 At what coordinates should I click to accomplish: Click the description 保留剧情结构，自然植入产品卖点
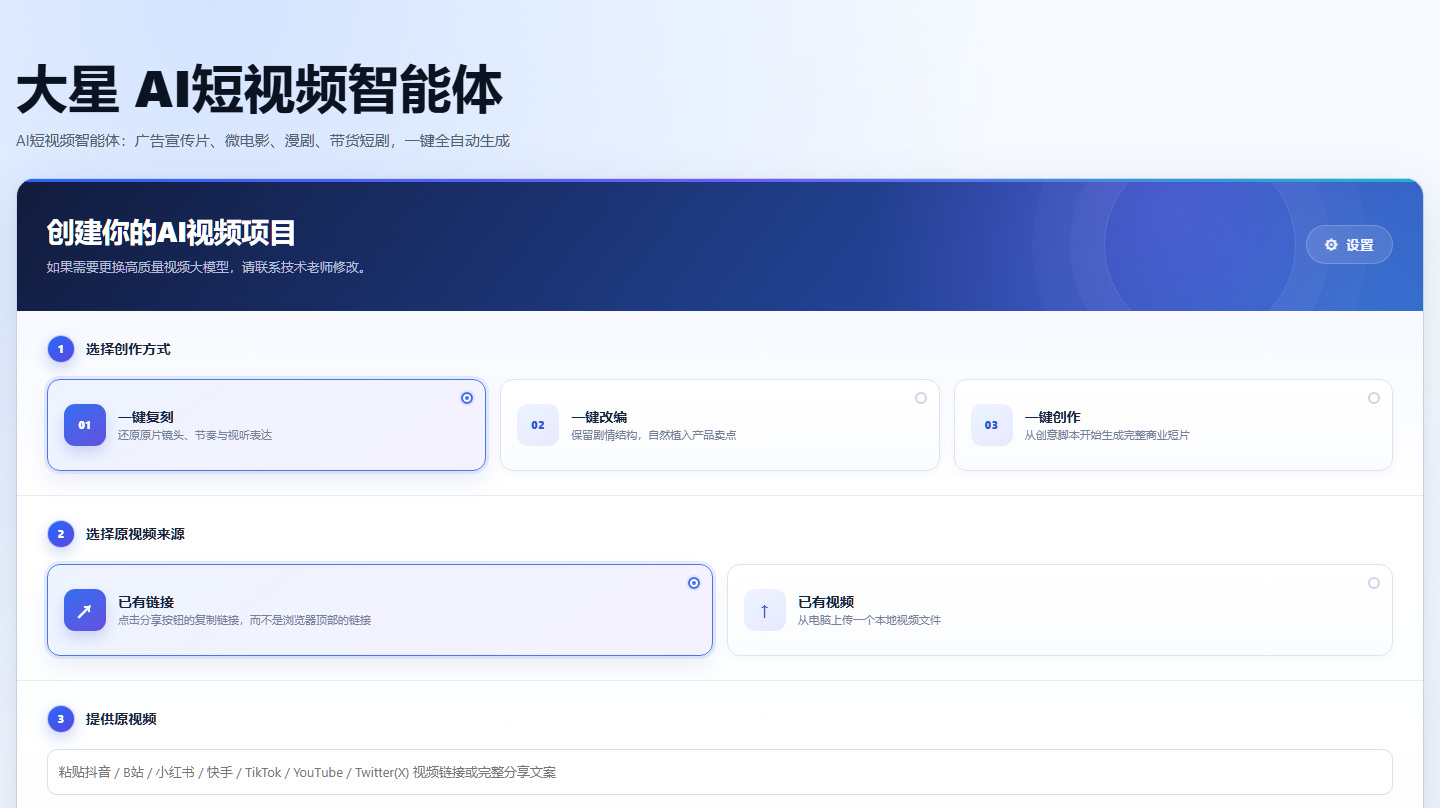tap(654, 435)
